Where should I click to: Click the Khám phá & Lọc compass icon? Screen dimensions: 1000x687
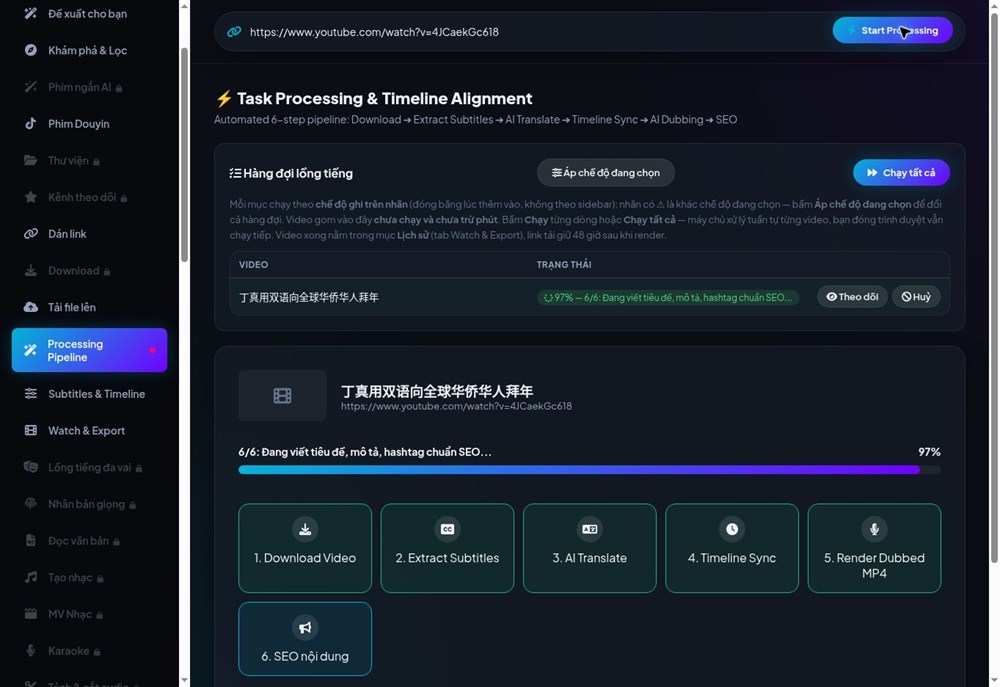coord(31,50)
